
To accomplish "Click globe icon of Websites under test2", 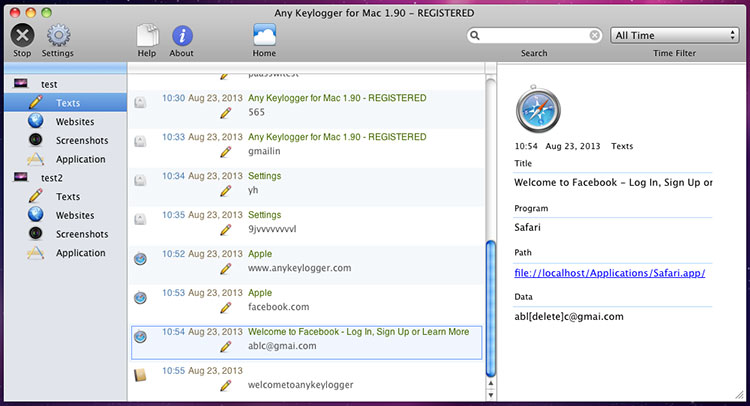I will [35, 215].
